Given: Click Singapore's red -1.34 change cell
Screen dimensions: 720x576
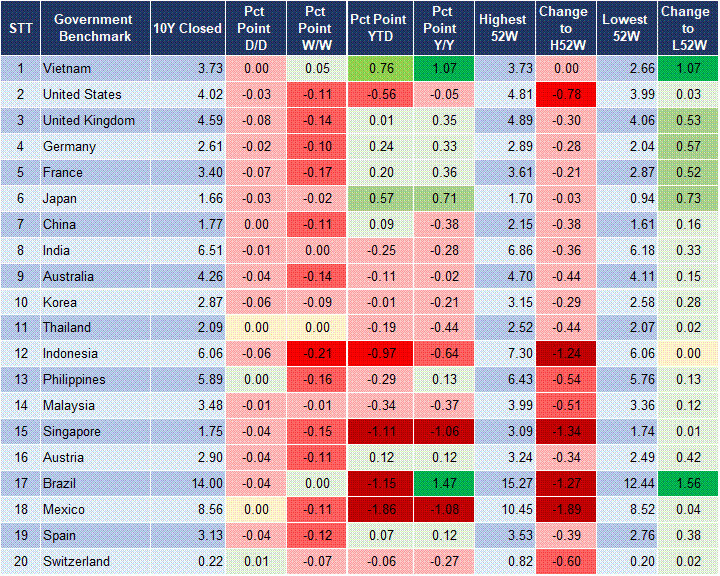Looking at the screenshot, I should (x=565, y=432).
